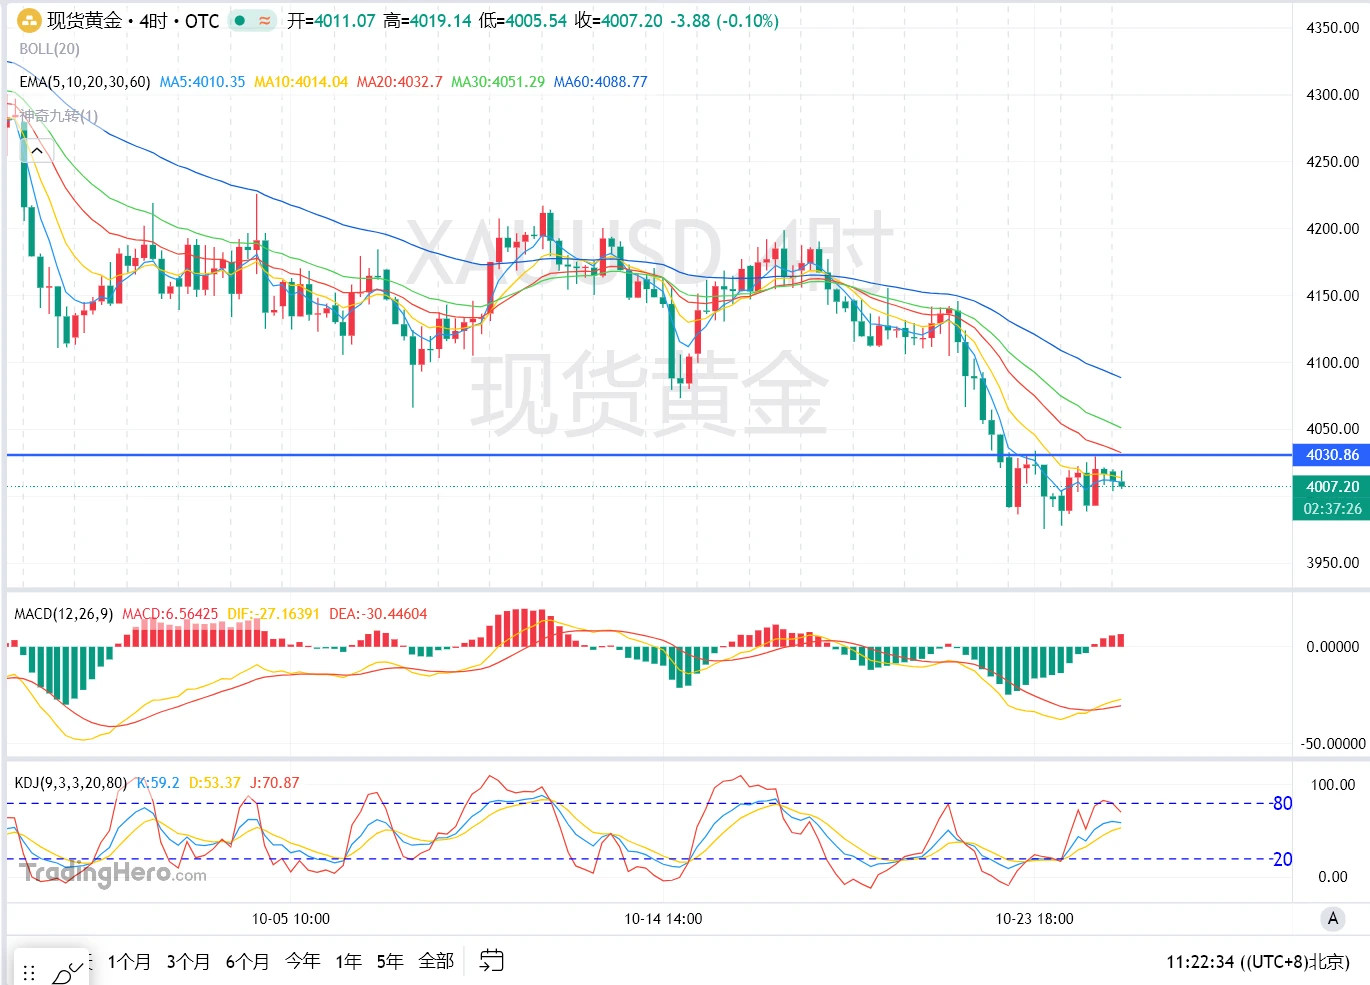
Task: Click the K:59.2 value in KDJ
Action: click(158, 783)
